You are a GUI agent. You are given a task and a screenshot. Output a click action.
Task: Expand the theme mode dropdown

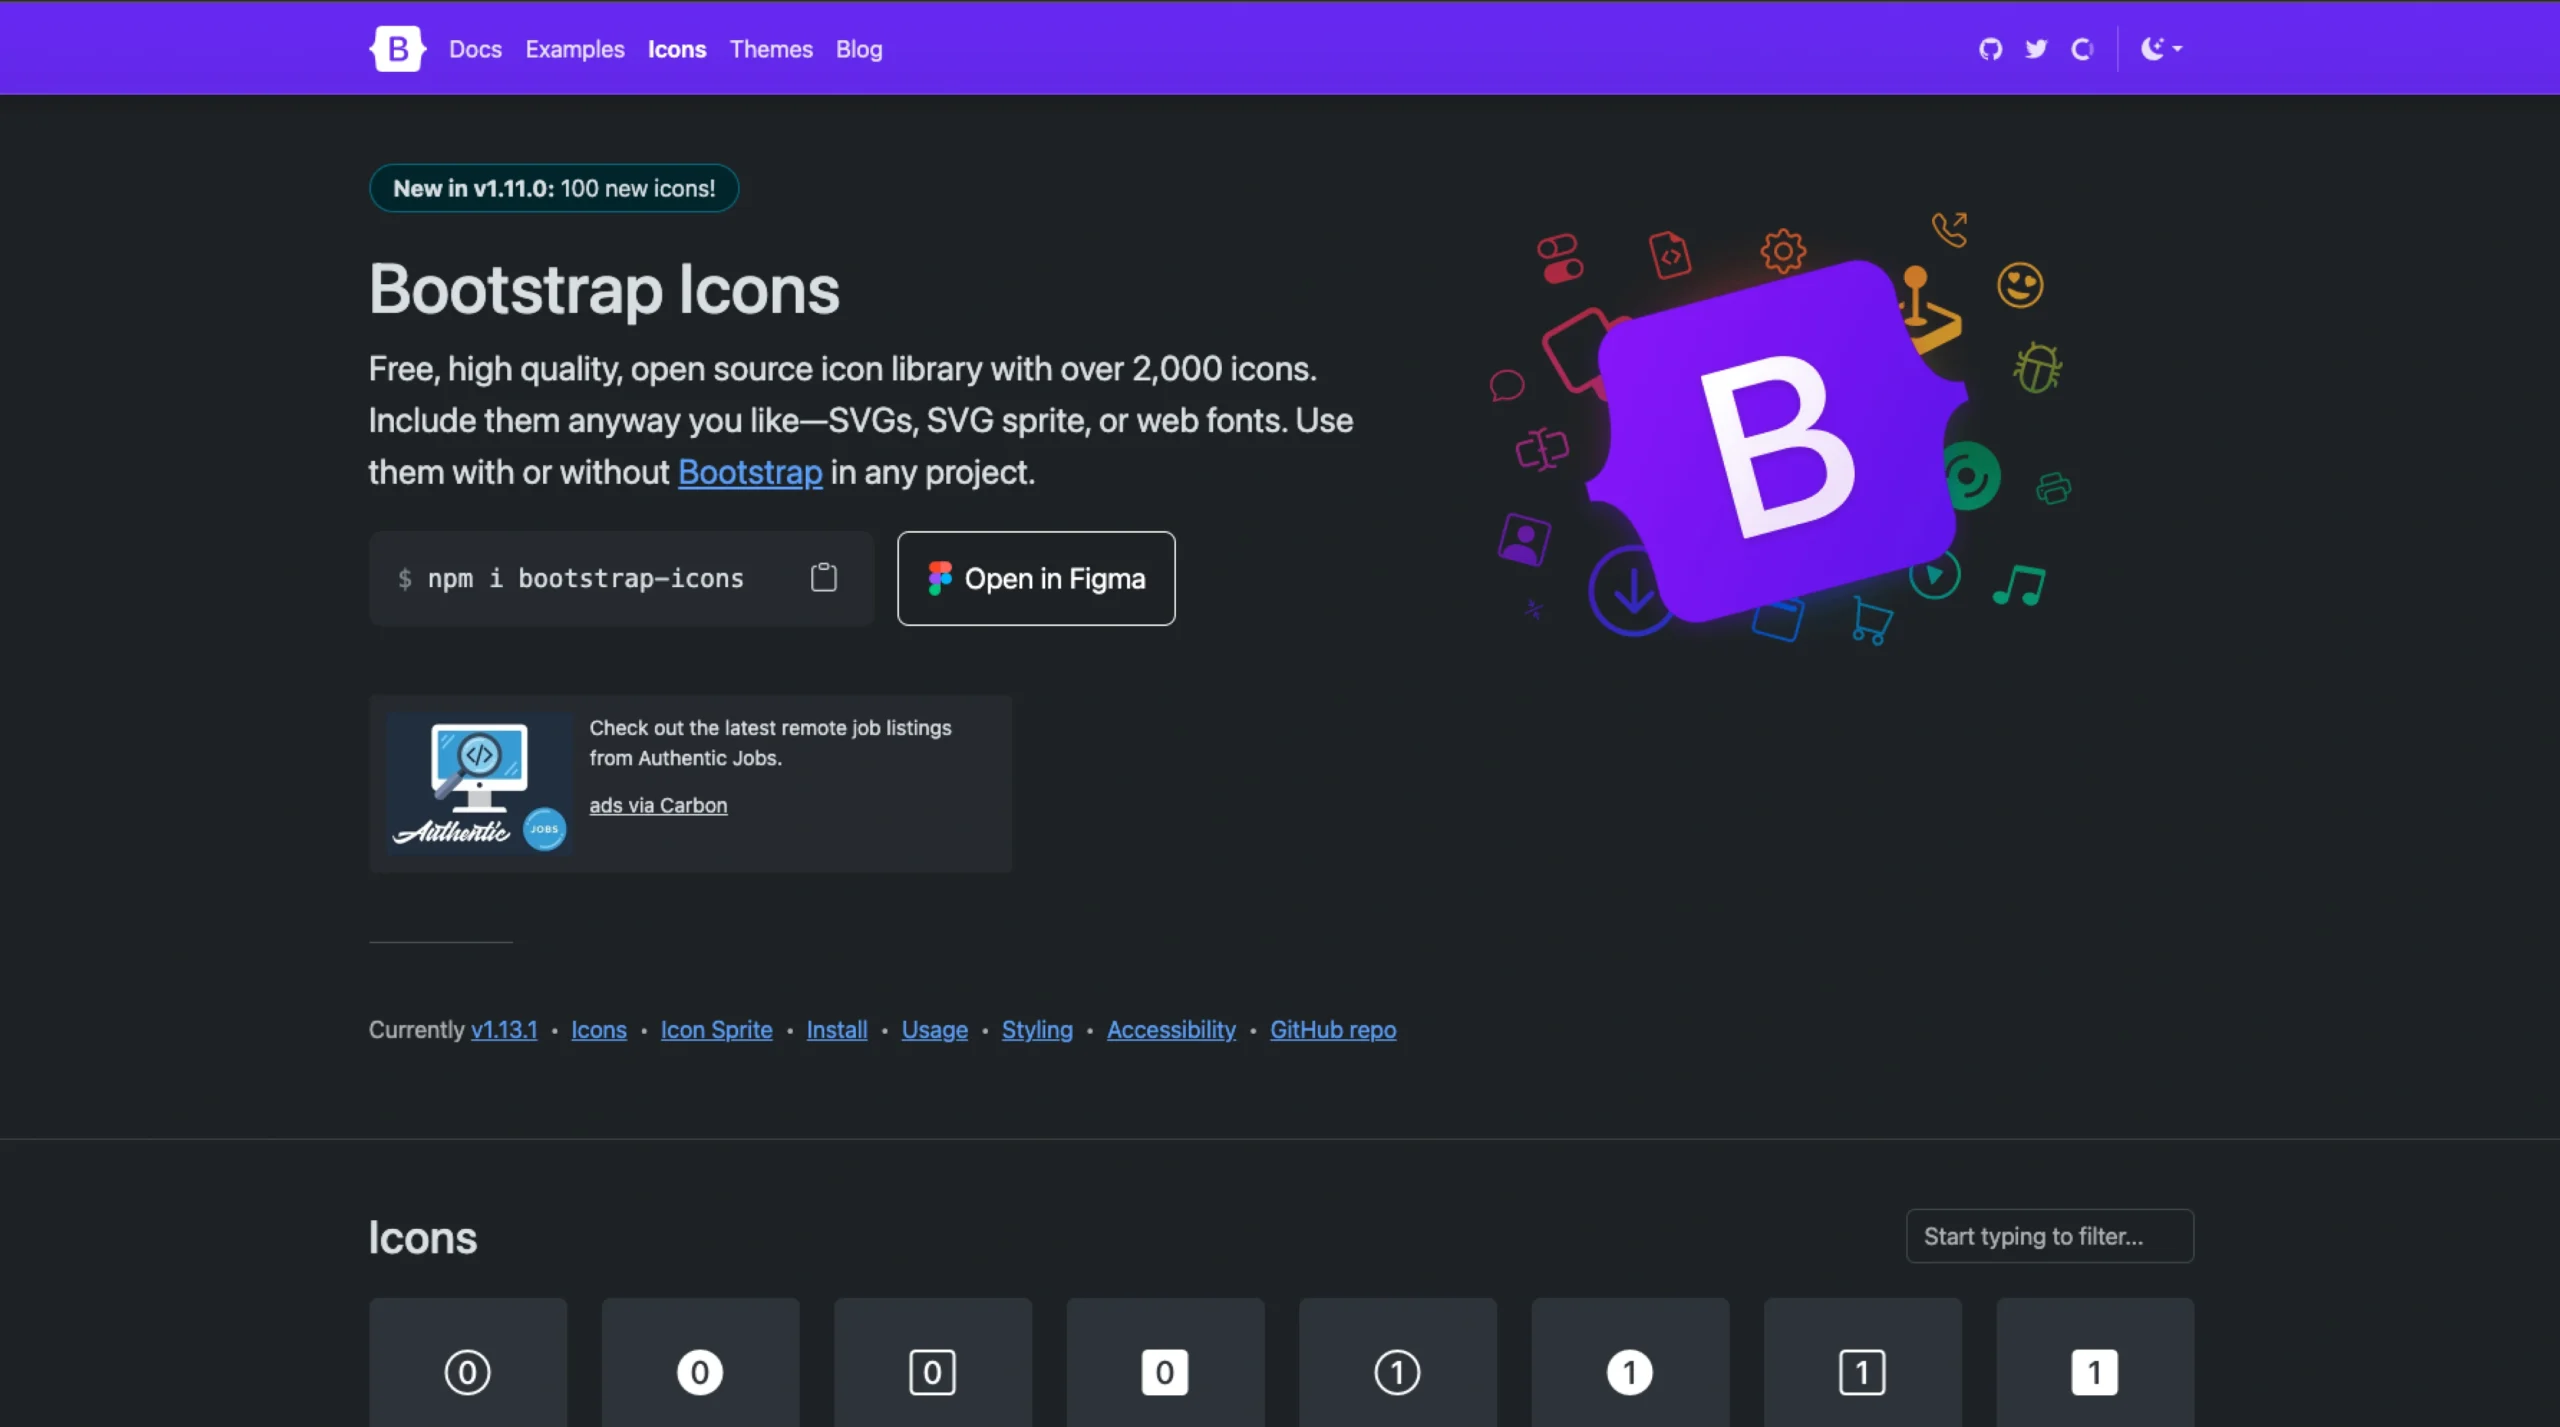(2161, 49)
